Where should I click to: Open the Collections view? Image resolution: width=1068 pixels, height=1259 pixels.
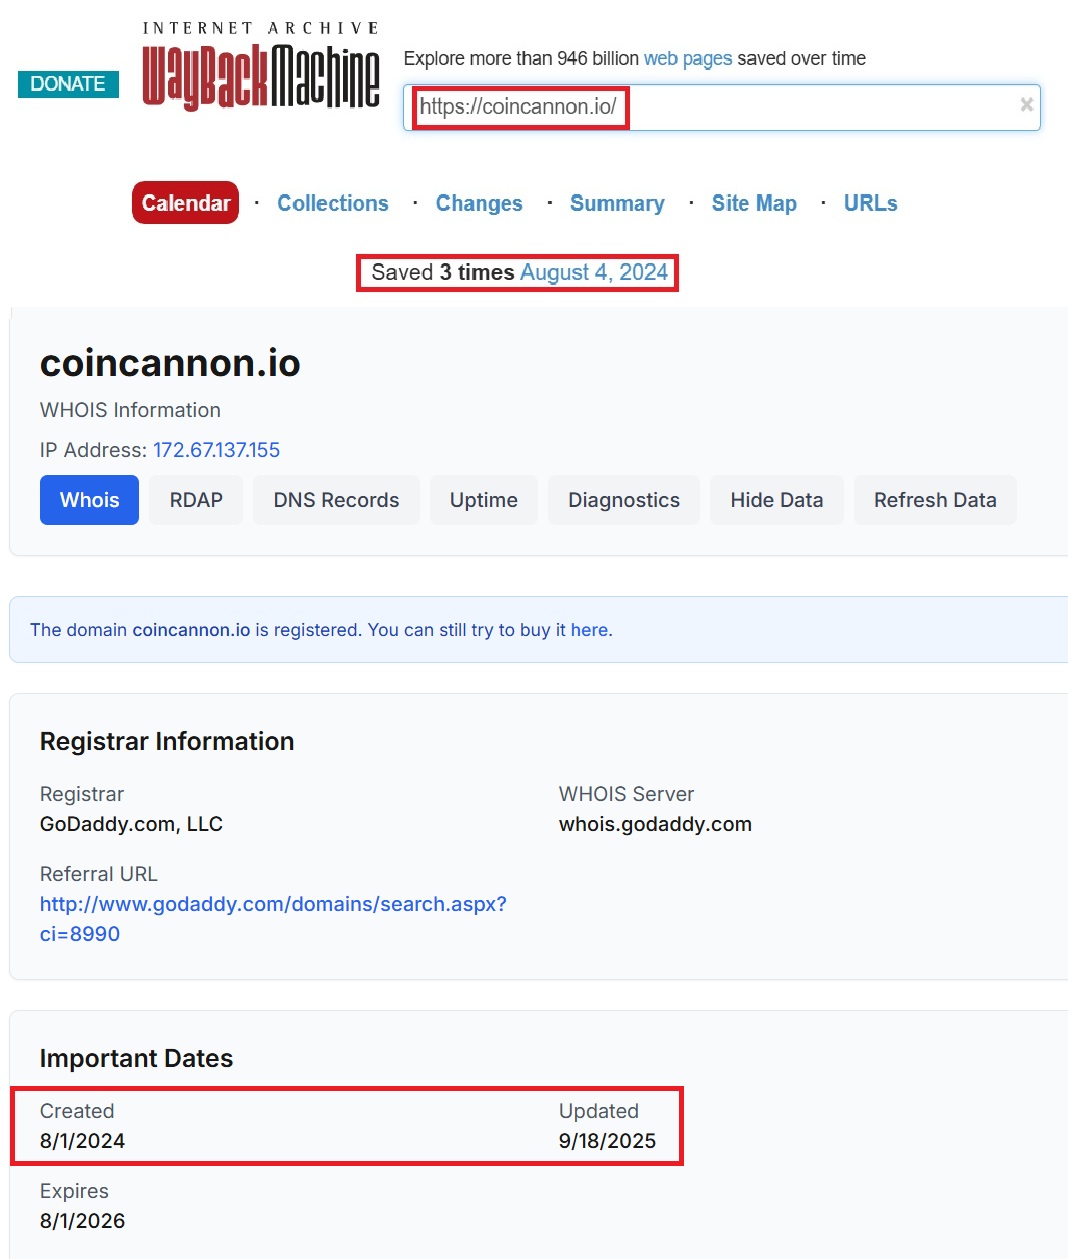coord(333,203)
